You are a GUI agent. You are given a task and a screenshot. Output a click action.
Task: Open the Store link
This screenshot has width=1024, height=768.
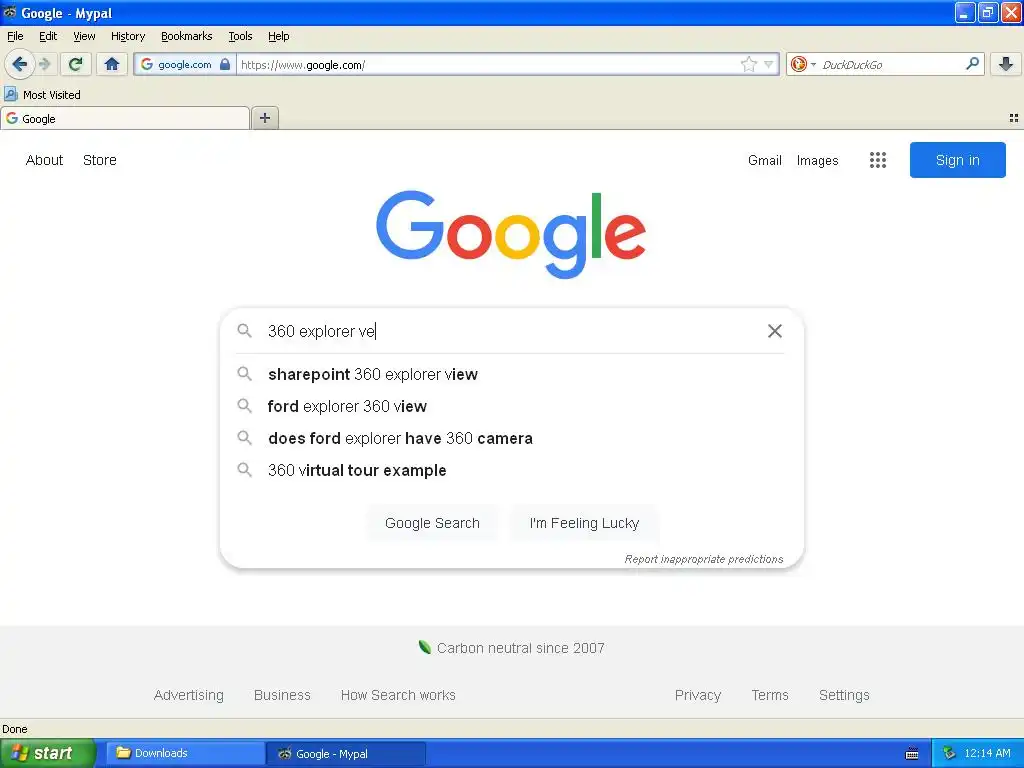(x=100, y=160)
